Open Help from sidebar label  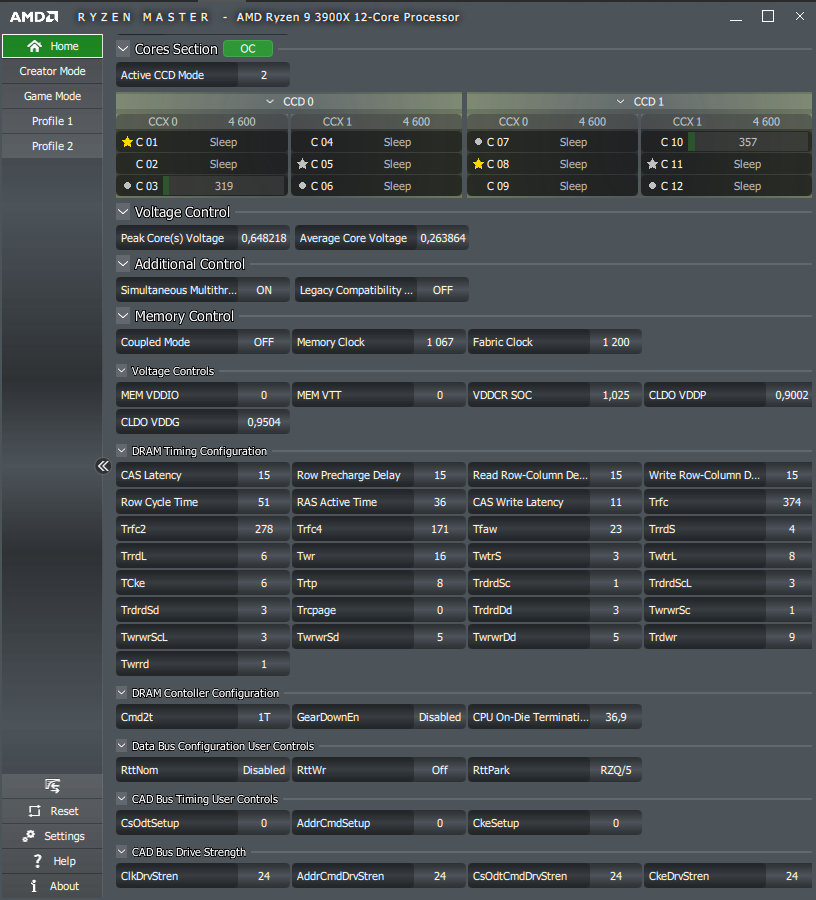[x=64, y=861]
